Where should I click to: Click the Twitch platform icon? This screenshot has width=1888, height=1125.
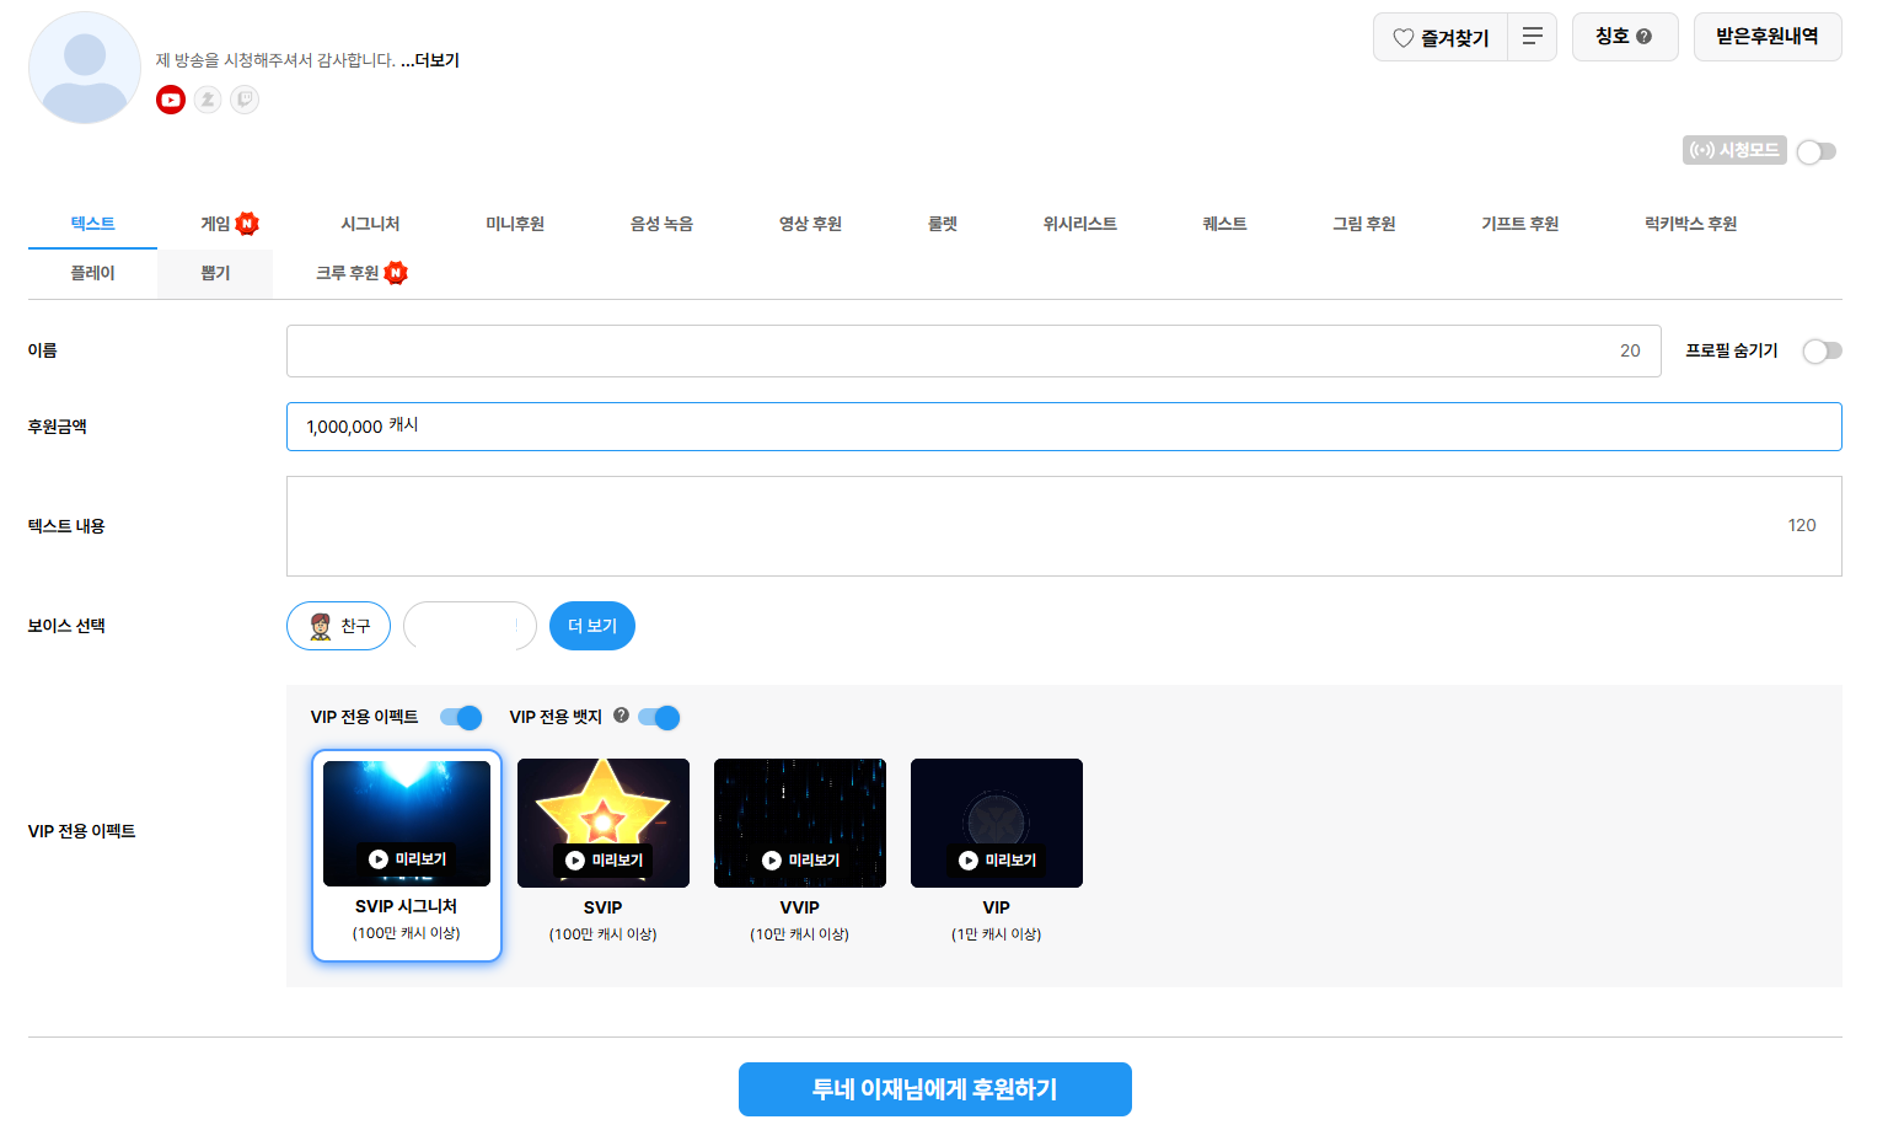click(x=245, y=99)
